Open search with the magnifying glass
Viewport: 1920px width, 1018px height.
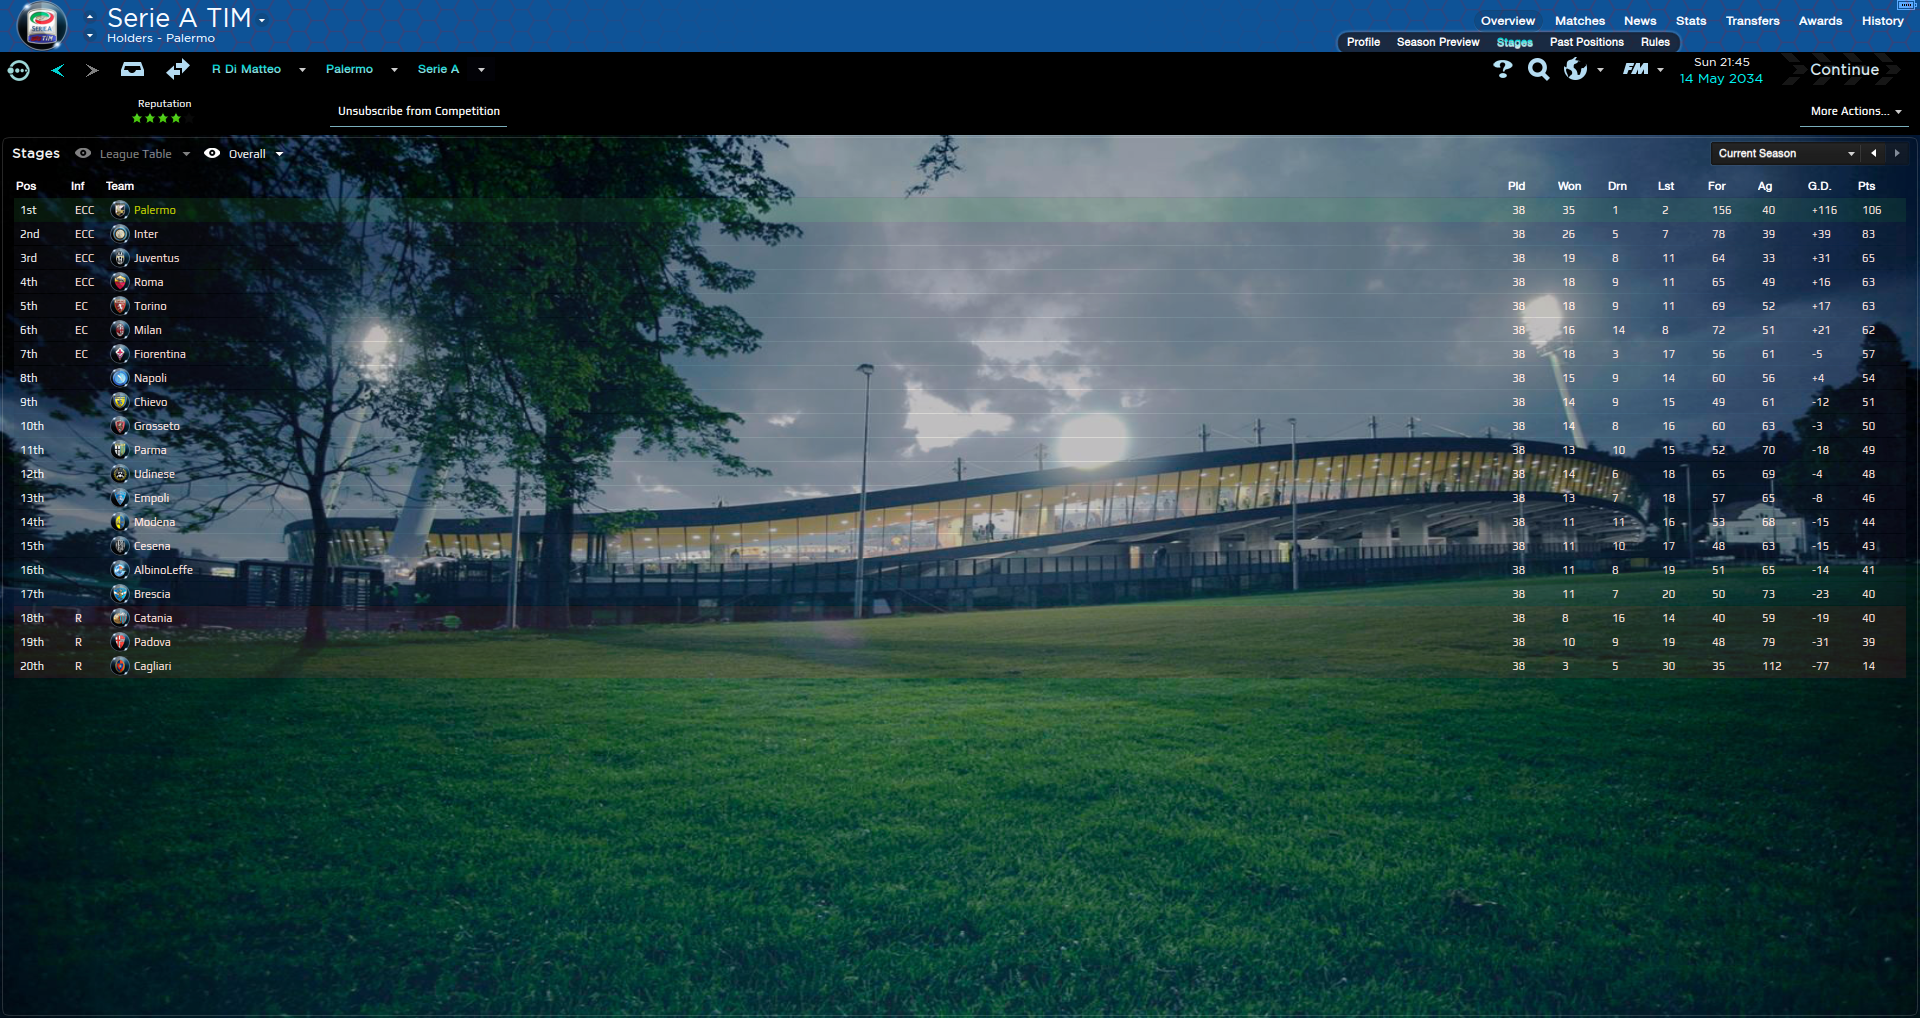click(x=1539, y=69)
